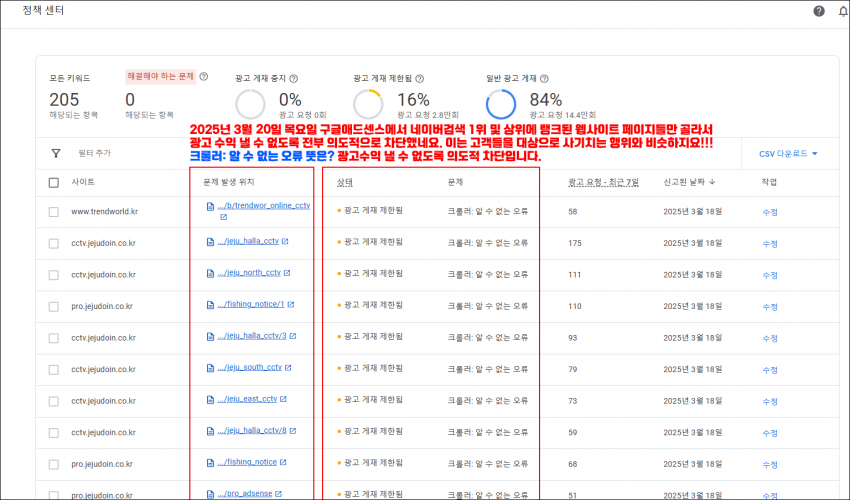Viewport: 850px width, 500px height.
Task: Select checkbox for pro.jejudoin.co.kr fishing_notice/1 row
Action: tap(54, 307)
